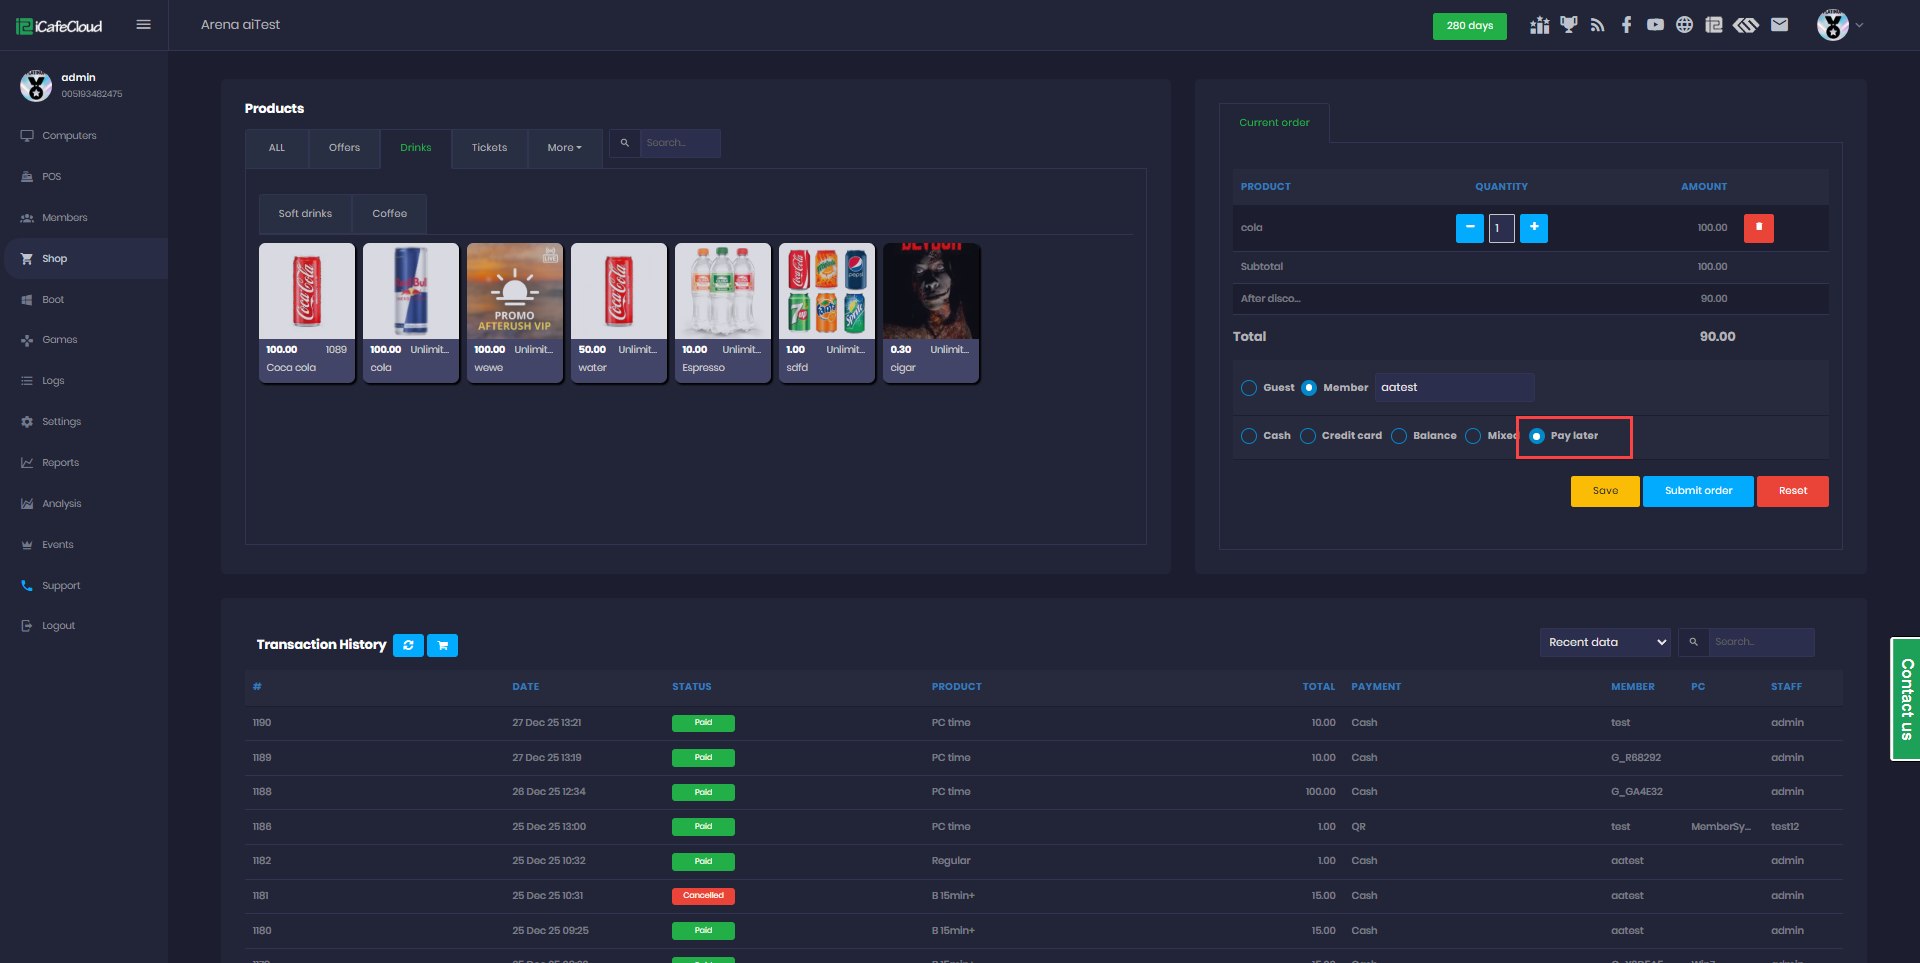The height and width of the screenshot is (963, 1920).
Task: Select the Guest radio button
Action: 1249,388
